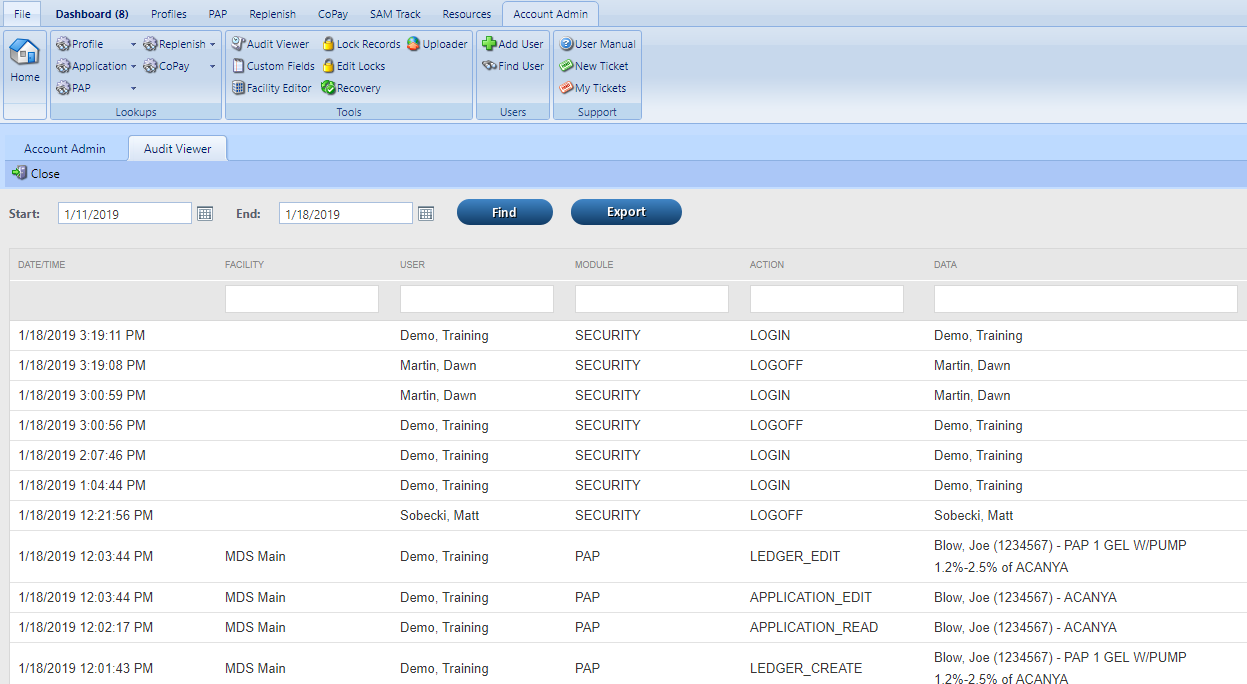This screenshot has width=1247, height=684.
Task: Select the Audit Viewer tool
Action: (x=270, y=43)
